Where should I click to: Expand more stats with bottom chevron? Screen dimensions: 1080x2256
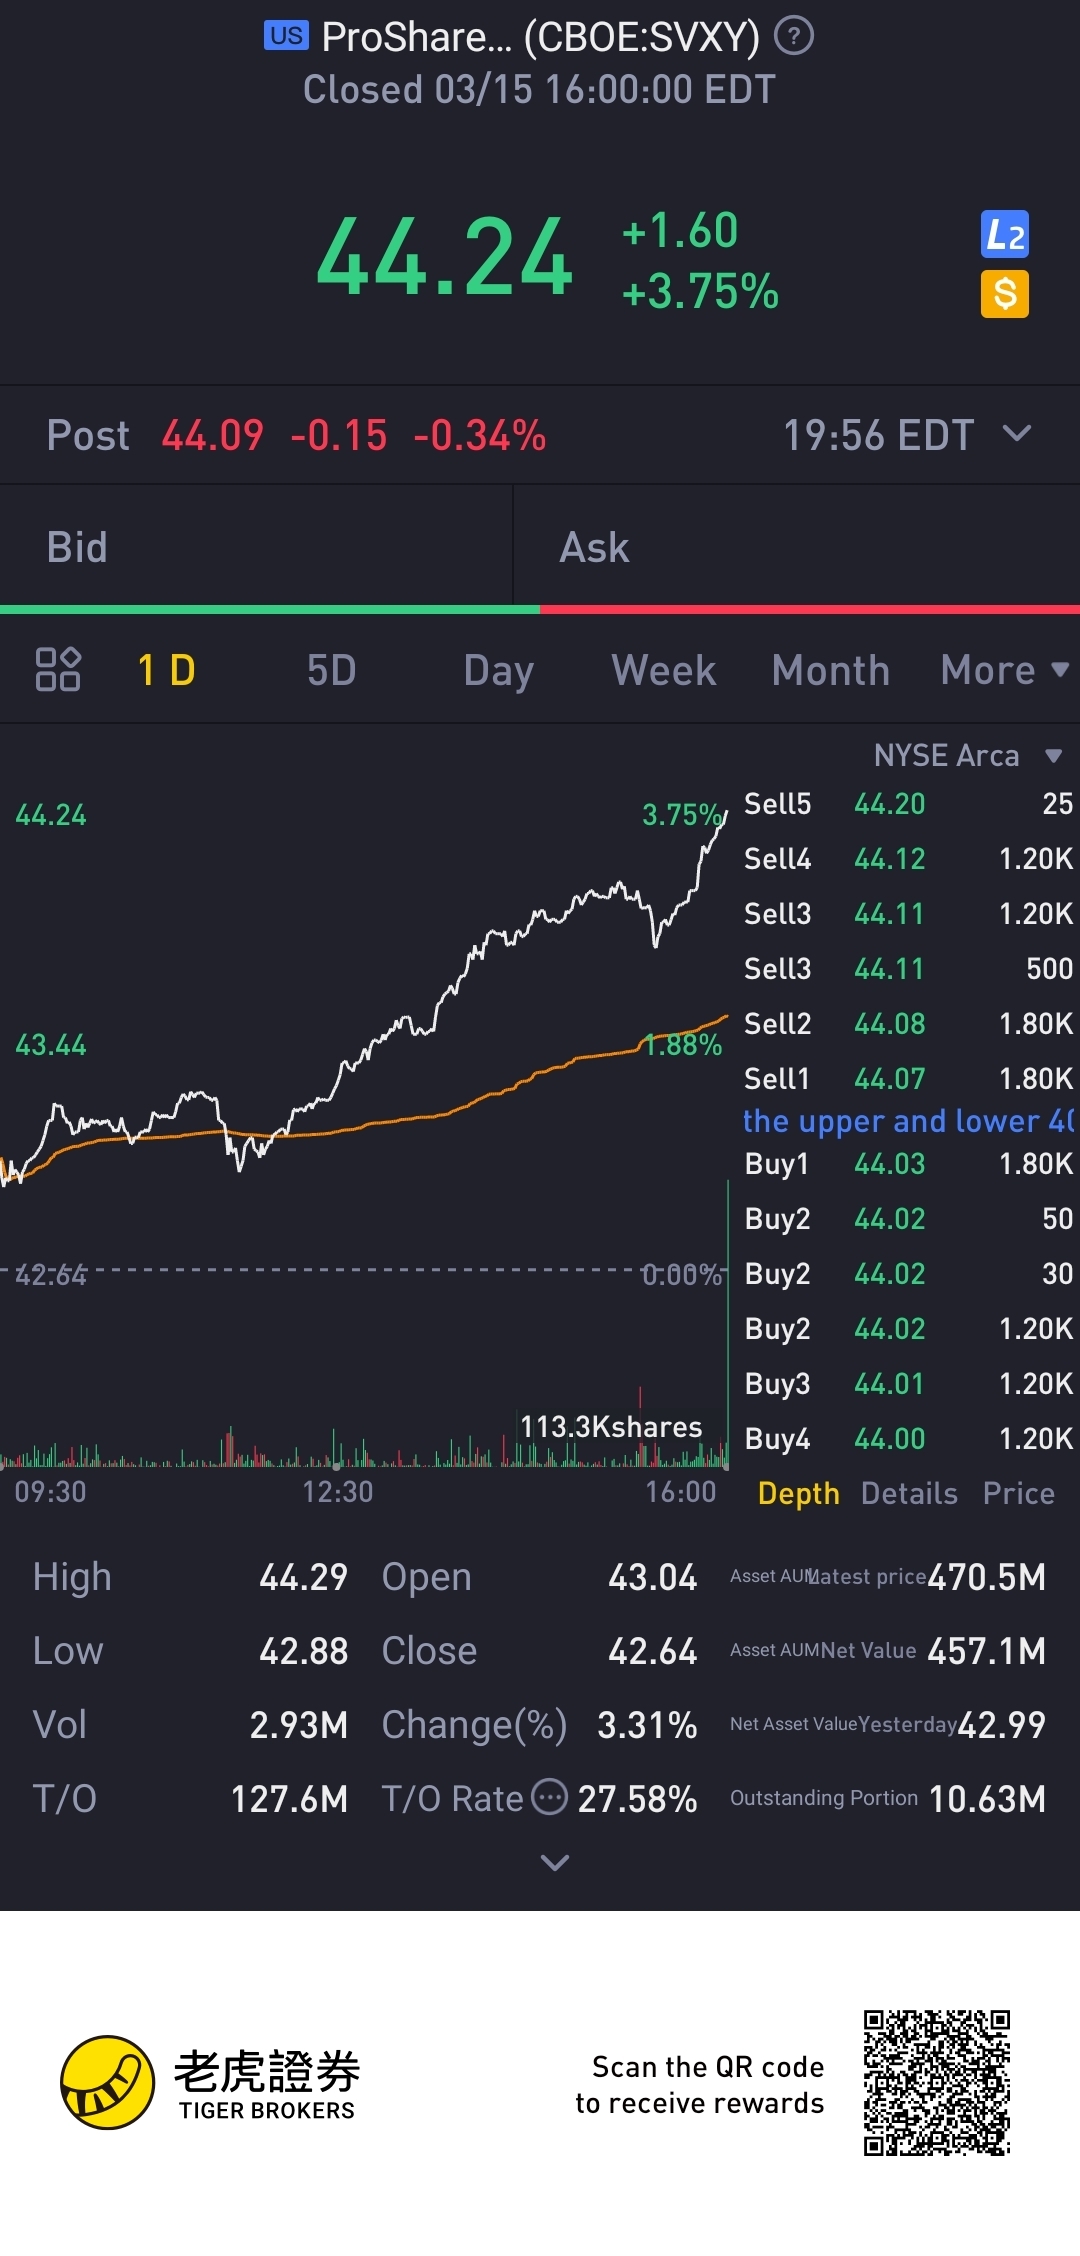click(x=555, y=1862)
